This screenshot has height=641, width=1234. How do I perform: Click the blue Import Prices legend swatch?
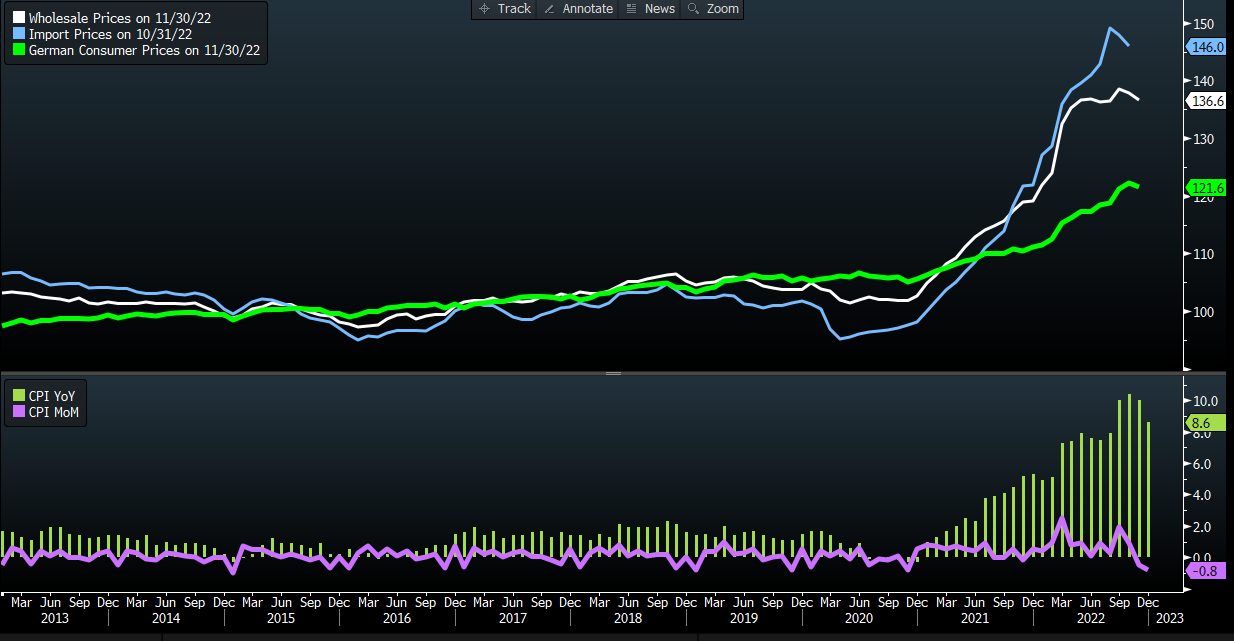tap(17, 34)
